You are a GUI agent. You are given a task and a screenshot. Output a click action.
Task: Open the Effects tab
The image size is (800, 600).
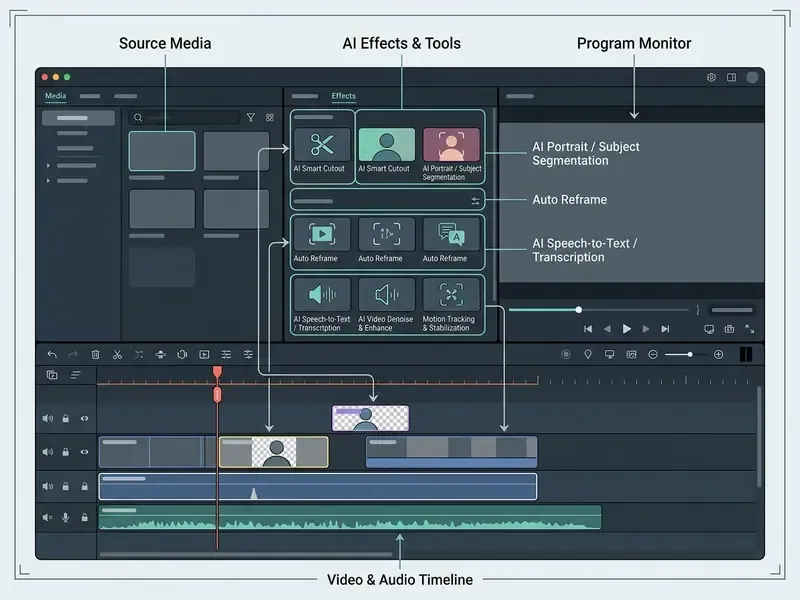click(x=343, y=96)
